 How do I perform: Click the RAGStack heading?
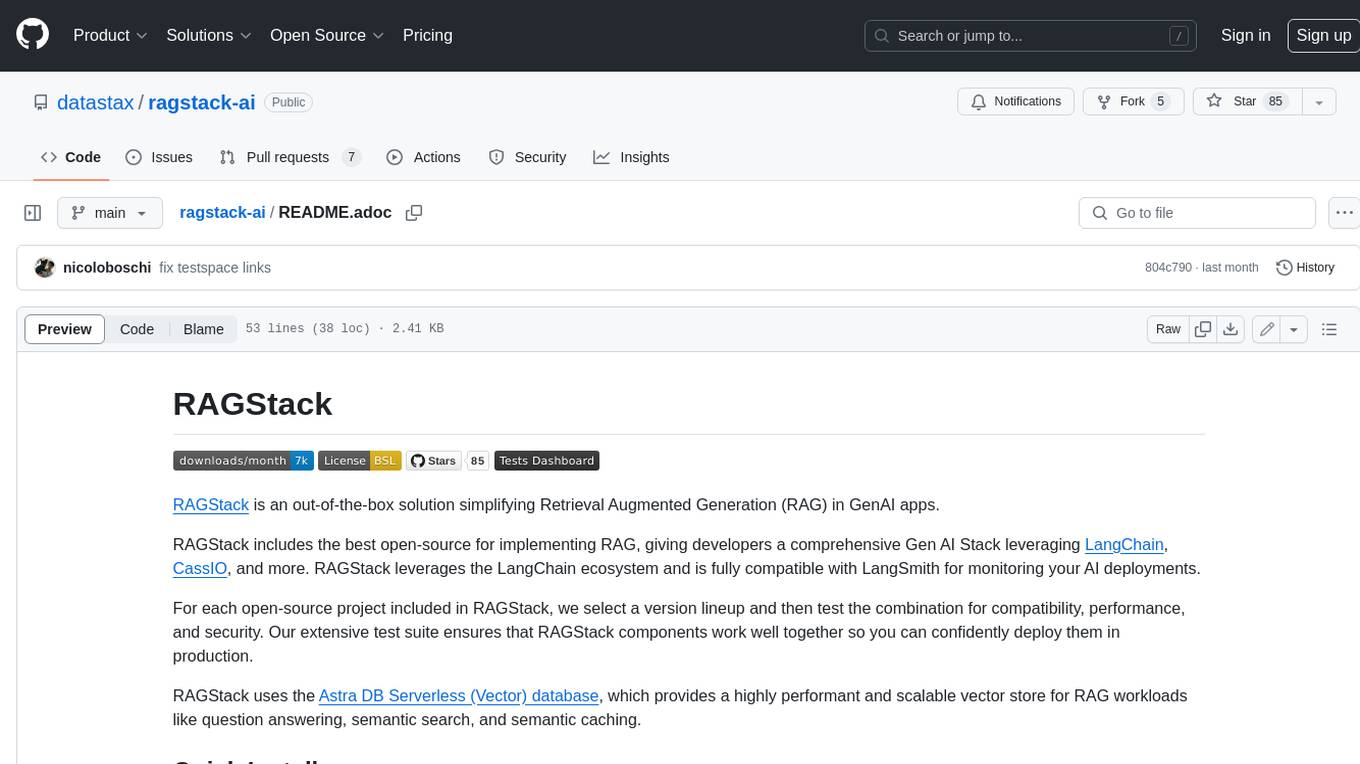pyautogui.click(x=252, y=404)
